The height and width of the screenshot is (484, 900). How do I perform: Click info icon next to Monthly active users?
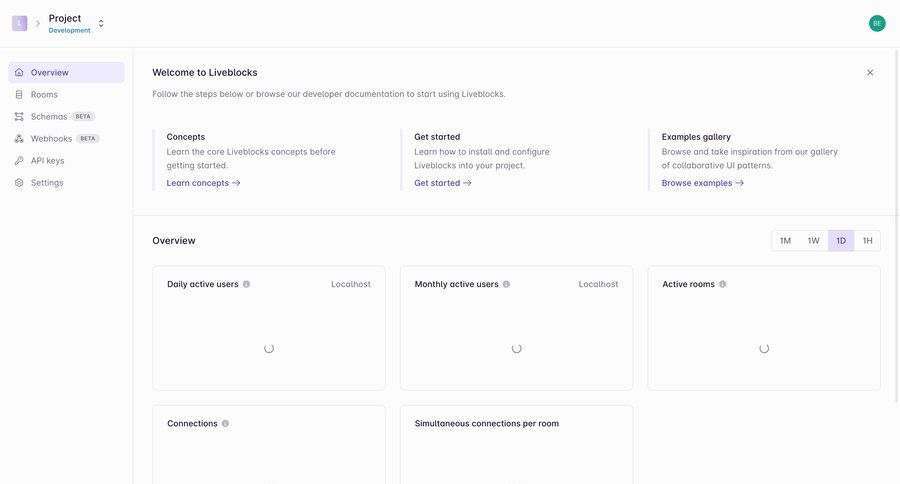coord(506,284)
